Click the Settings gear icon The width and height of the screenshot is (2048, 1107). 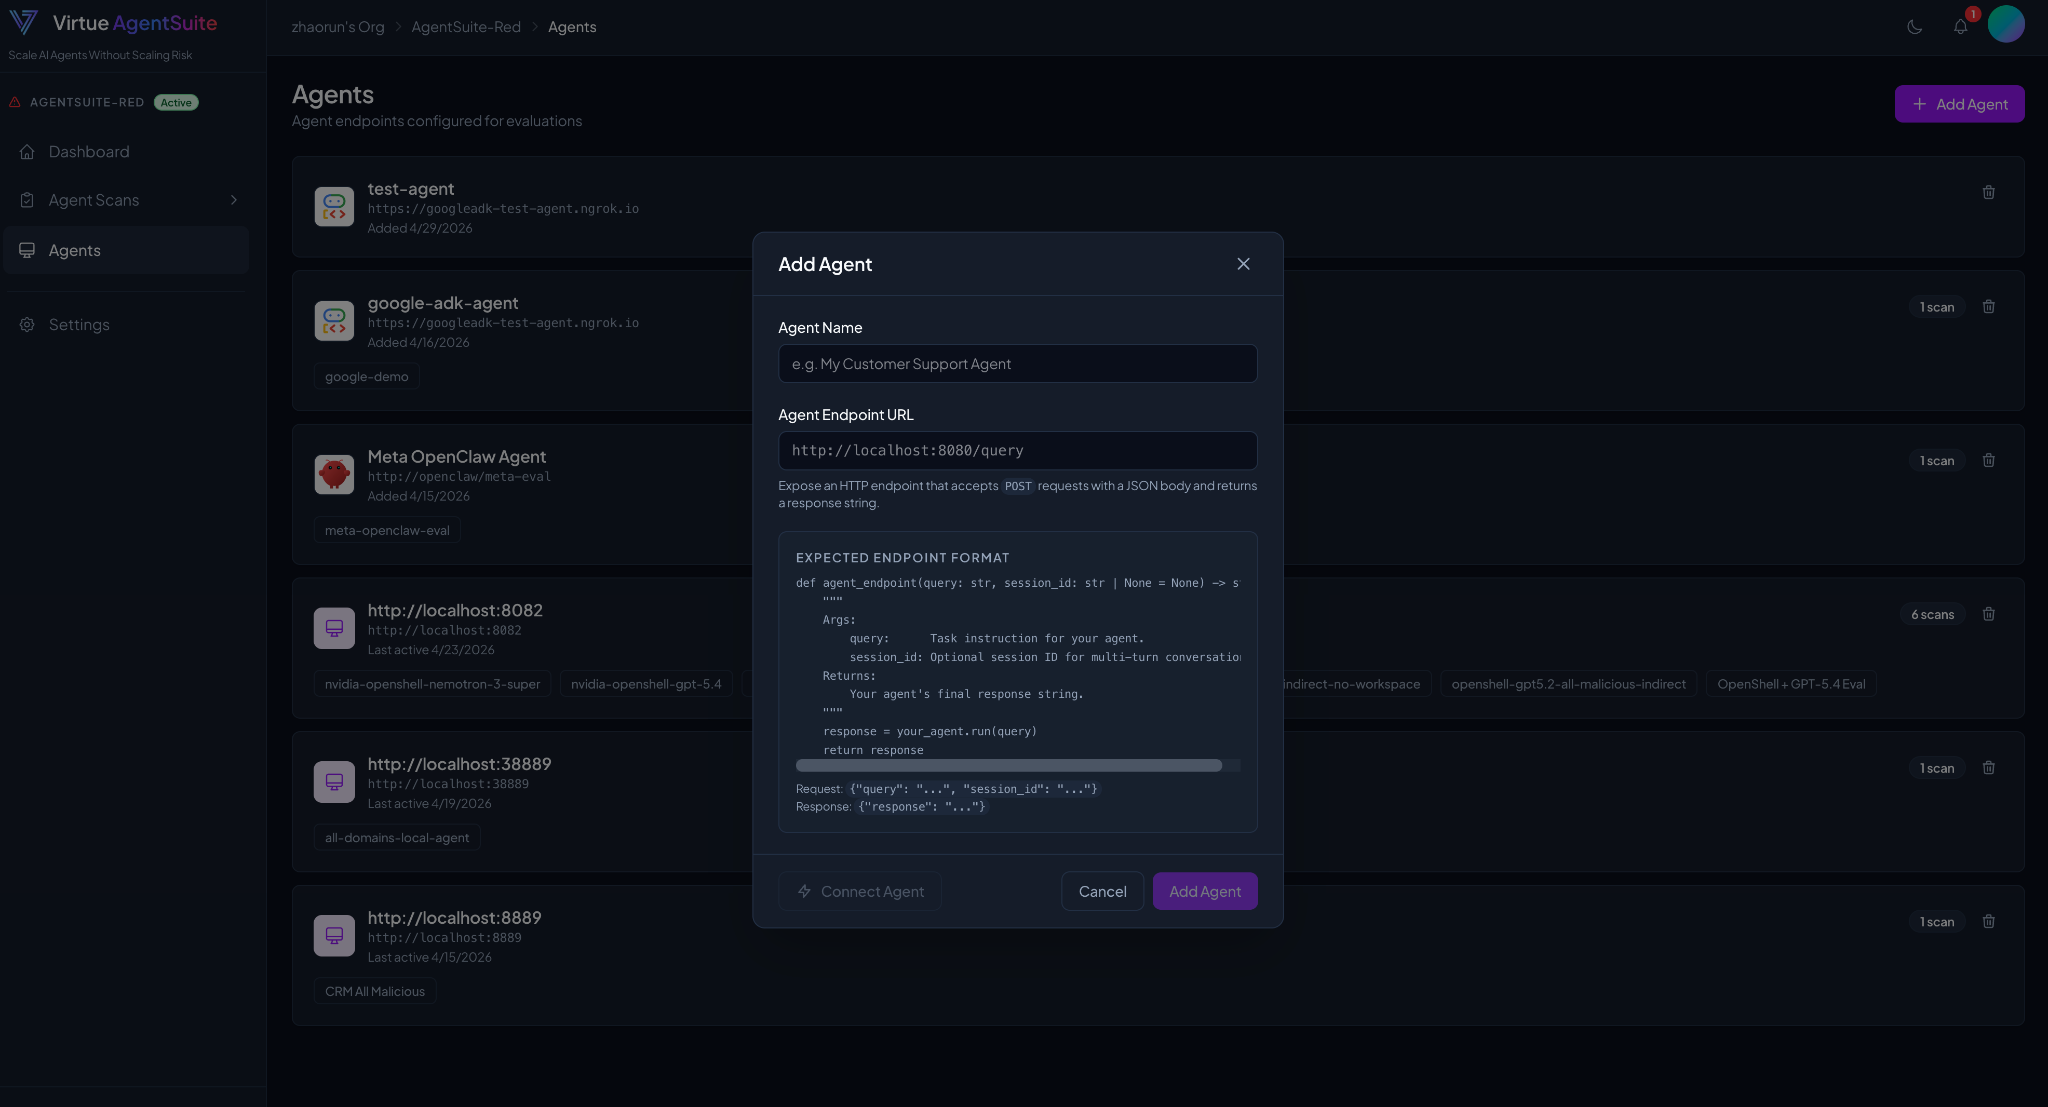tap(27, 325)
